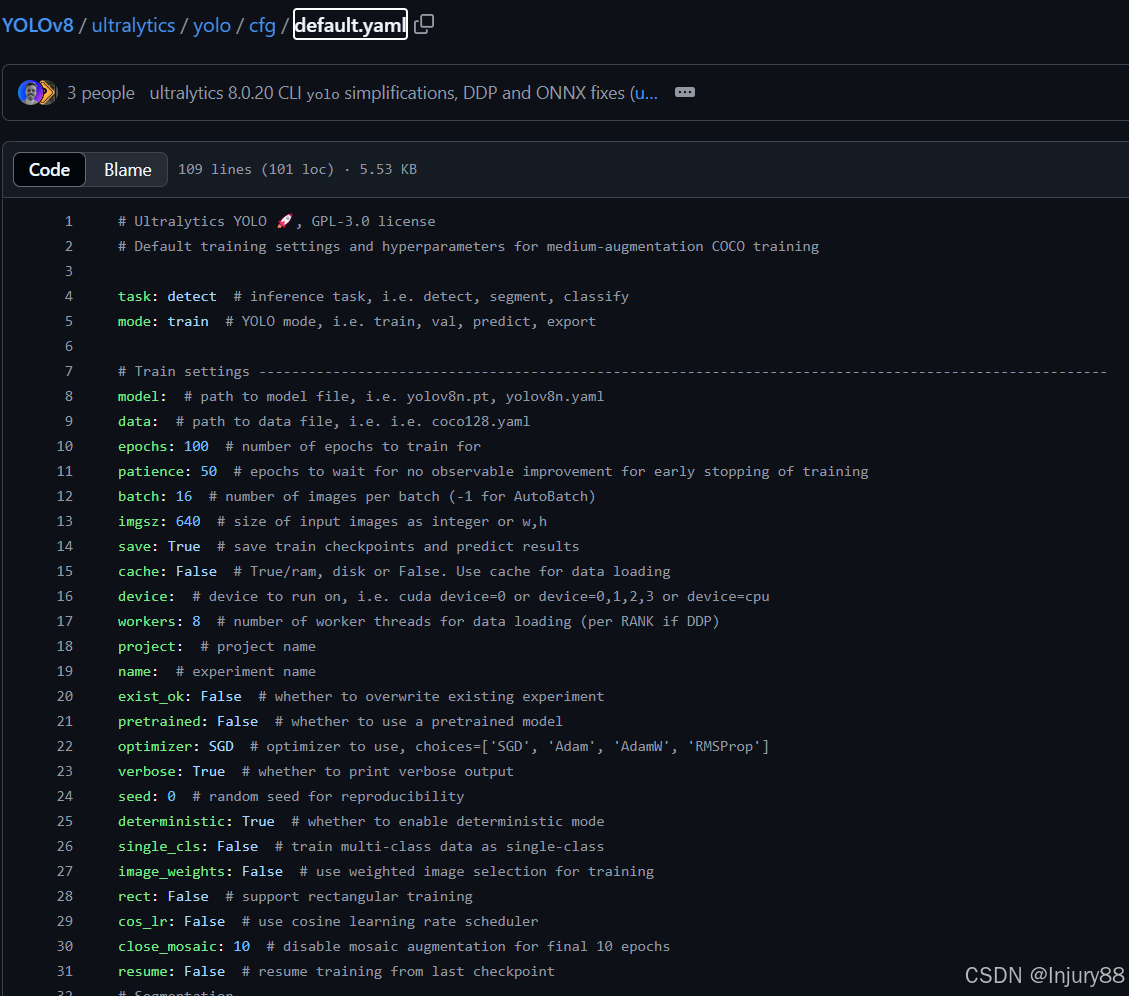
Task: Copy the file path with the copy icon
Action: [424, 24]
